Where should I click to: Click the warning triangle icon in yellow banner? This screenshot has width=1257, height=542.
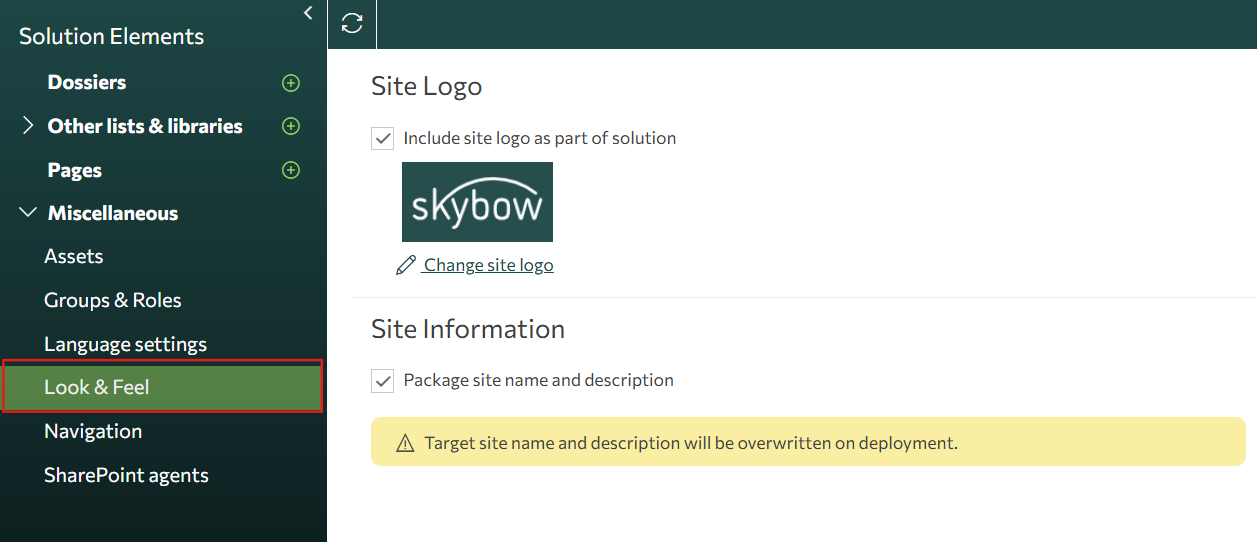click(x=405, y=443)
